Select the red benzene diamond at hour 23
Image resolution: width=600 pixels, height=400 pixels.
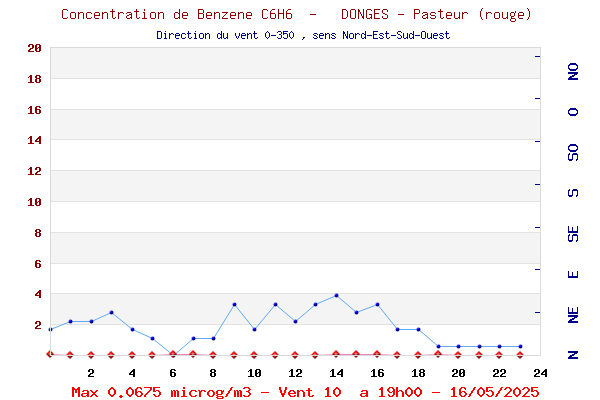[520, 355]
